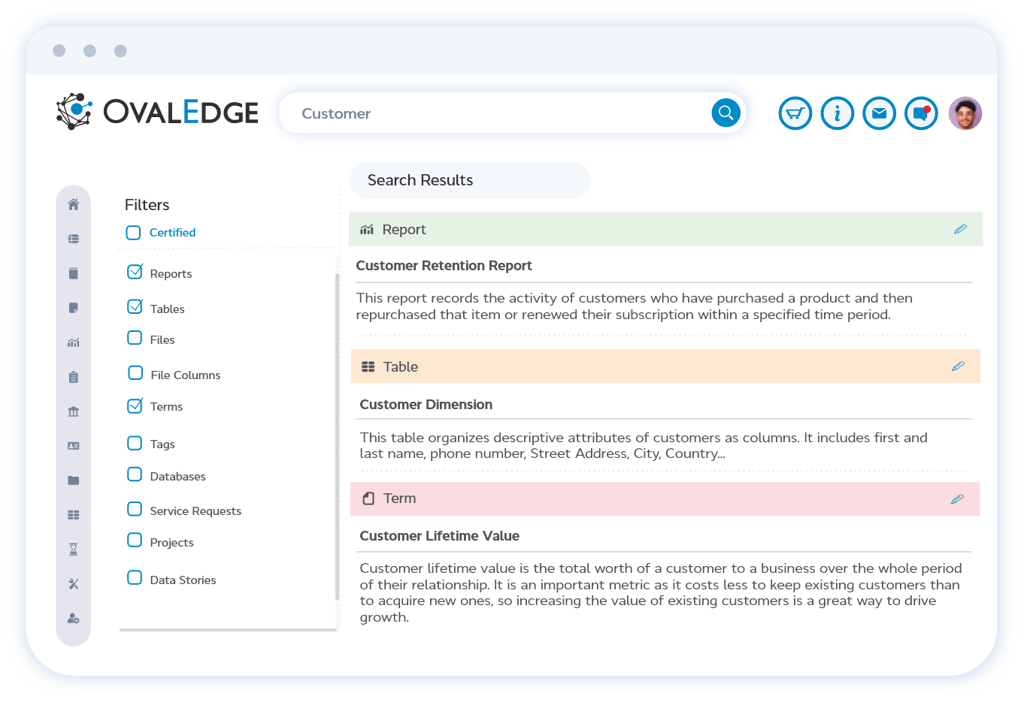
Task: Enable the Databases filter
Action: 132,476
